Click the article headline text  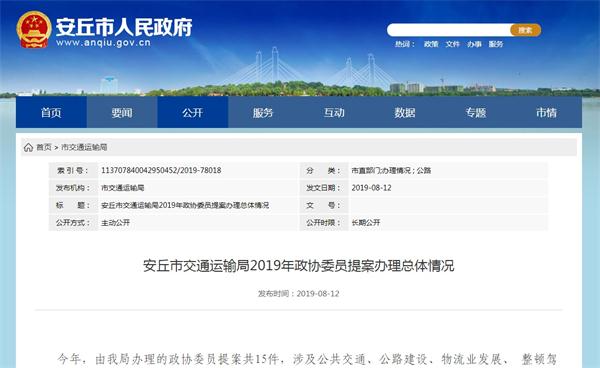pyautogui.click(x=299, y=265)
